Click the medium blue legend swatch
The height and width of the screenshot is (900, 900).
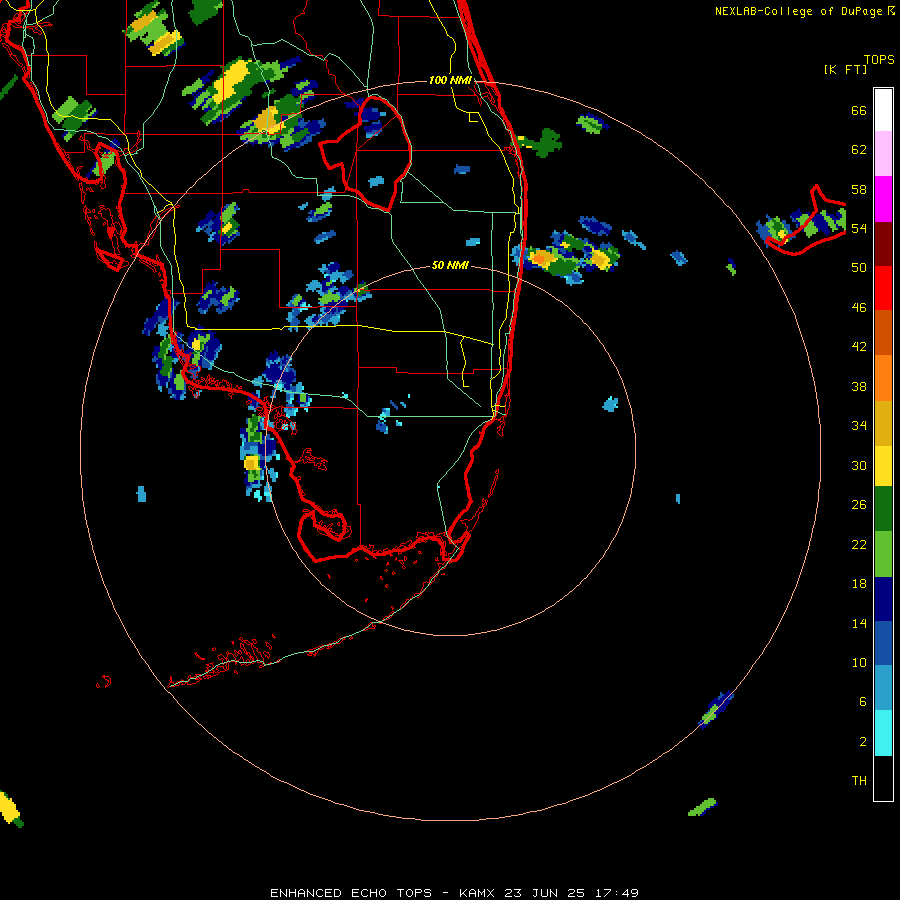pyautogui.click(x=883, y=643)
